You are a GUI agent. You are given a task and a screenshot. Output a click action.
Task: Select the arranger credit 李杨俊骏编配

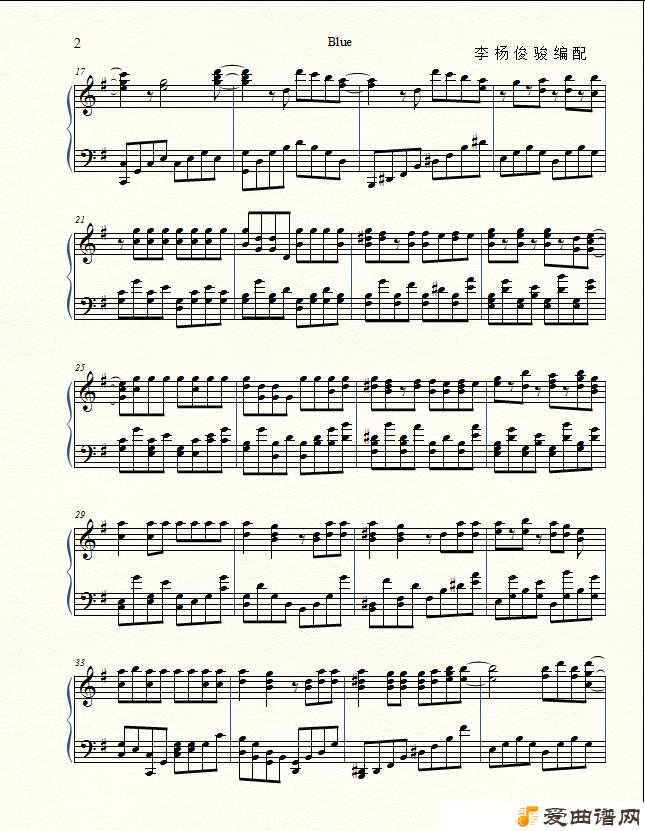pyautogui.click(x=531, y=54)
